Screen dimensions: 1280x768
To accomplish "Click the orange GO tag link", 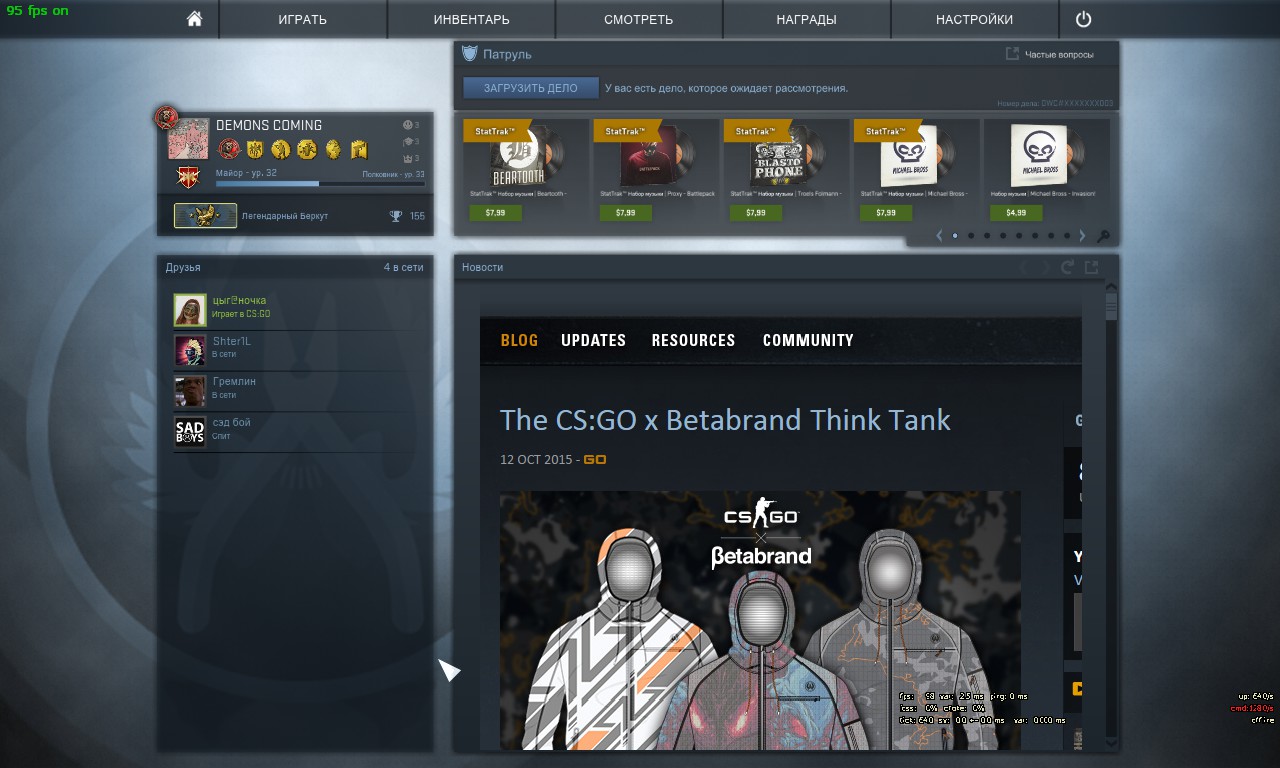I will 595,460.
